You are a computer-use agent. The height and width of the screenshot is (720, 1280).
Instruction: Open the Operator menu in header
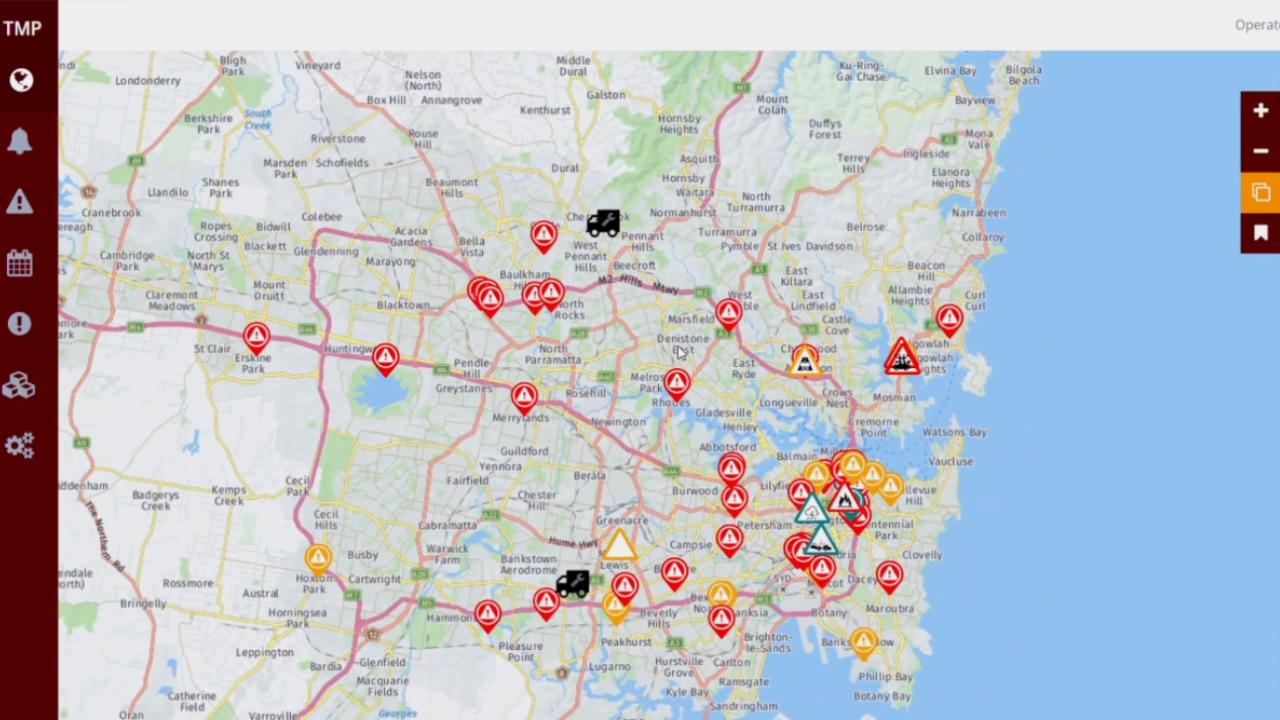pyautogui.click(x=1256, y=25)
